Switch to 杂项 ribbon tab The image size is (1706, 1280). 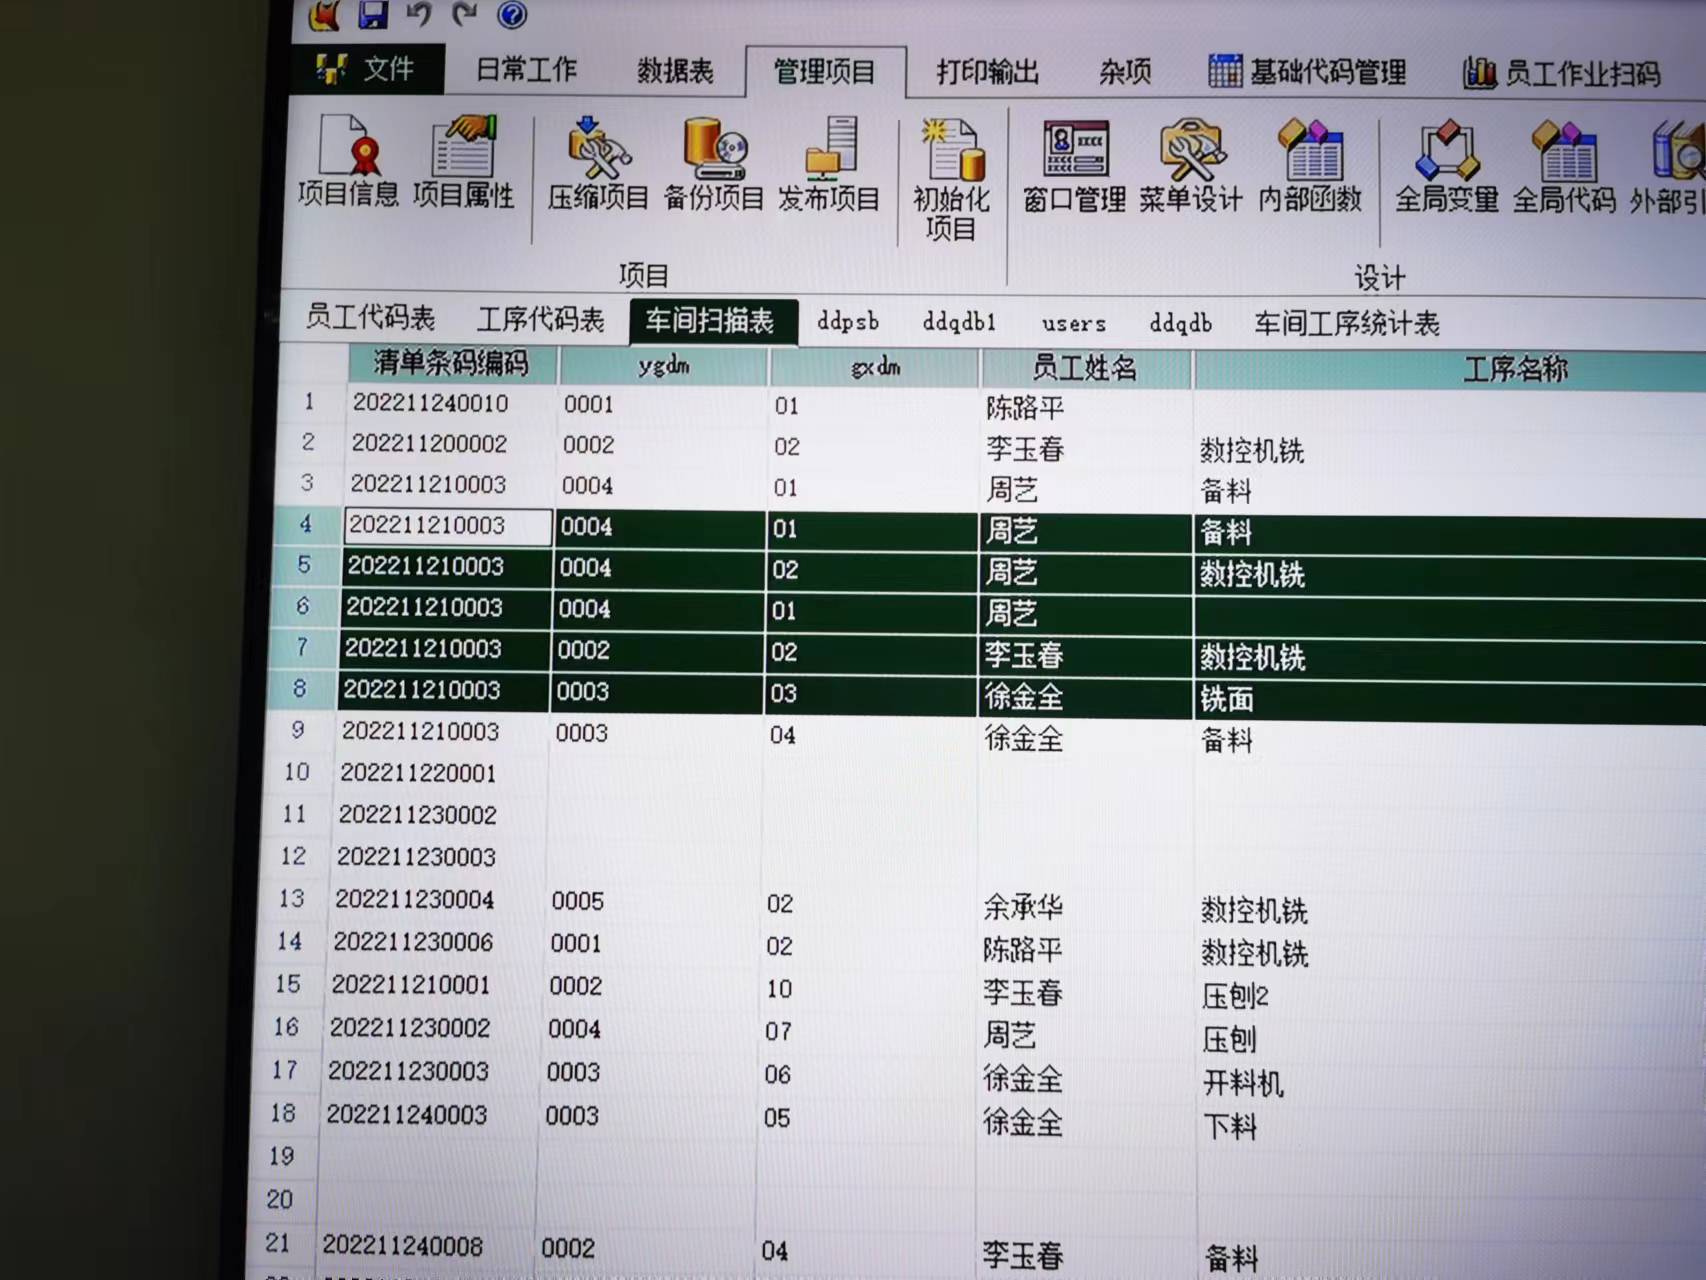point(1126,72)
